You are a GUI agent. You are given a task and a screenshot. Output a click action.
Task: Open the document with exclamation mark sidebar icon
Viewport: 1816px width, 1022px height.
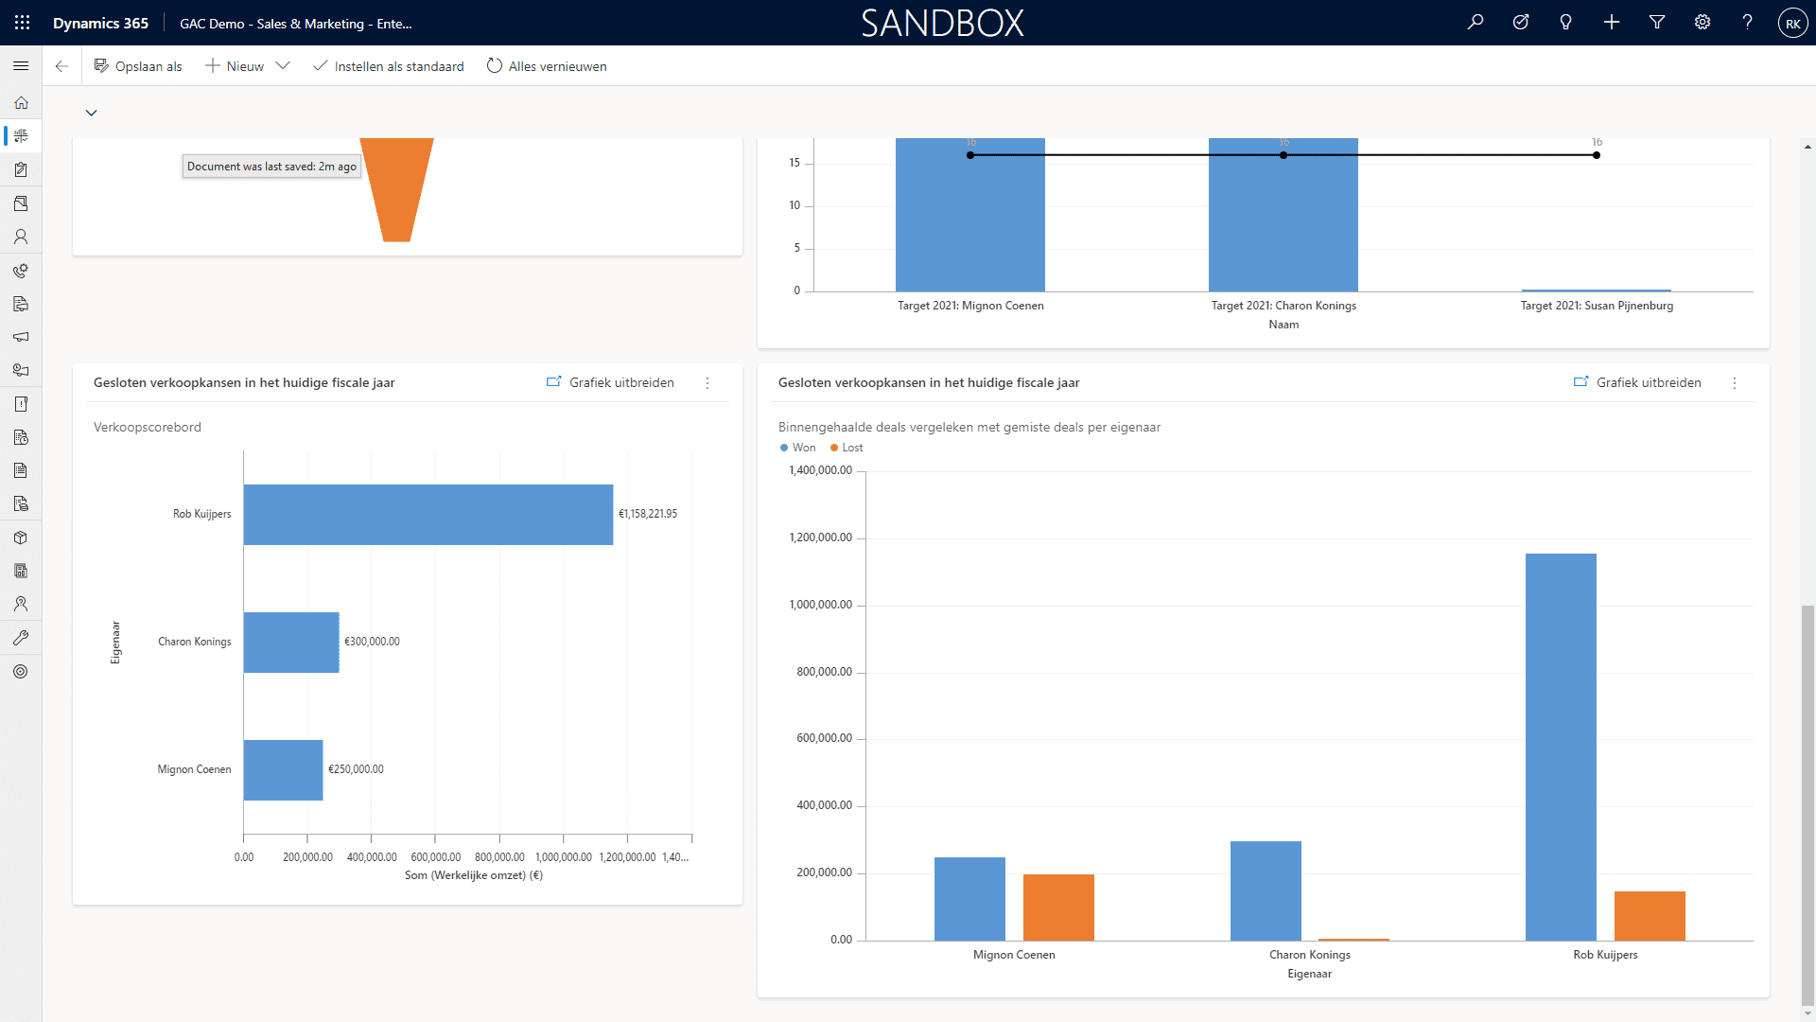pyautogui.click(x=21, y=404)
